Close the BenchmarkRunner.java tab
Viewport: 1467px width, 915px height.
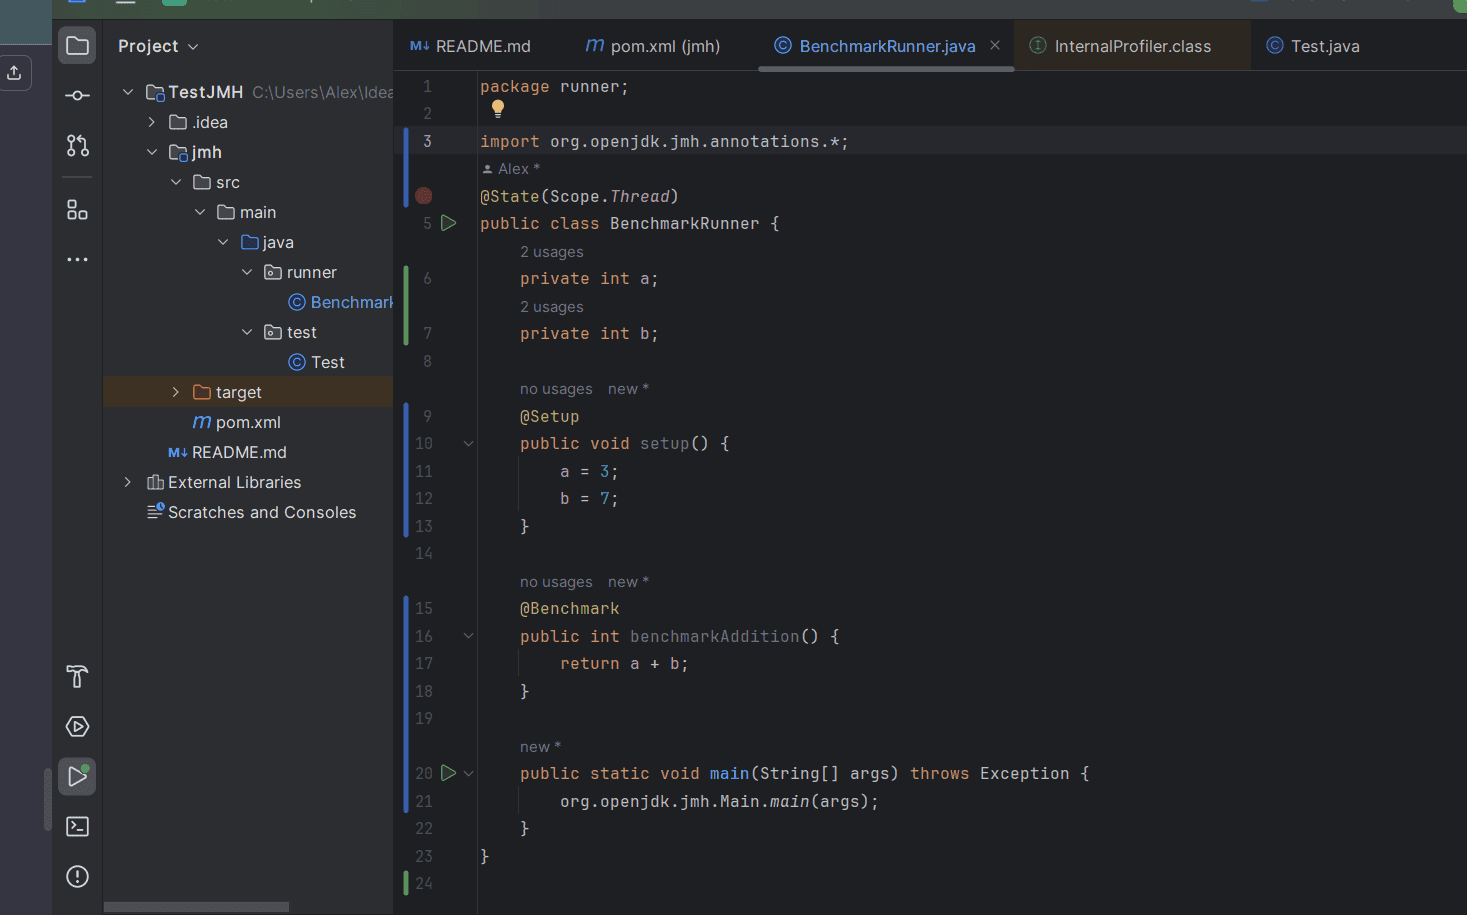point(995,45)
